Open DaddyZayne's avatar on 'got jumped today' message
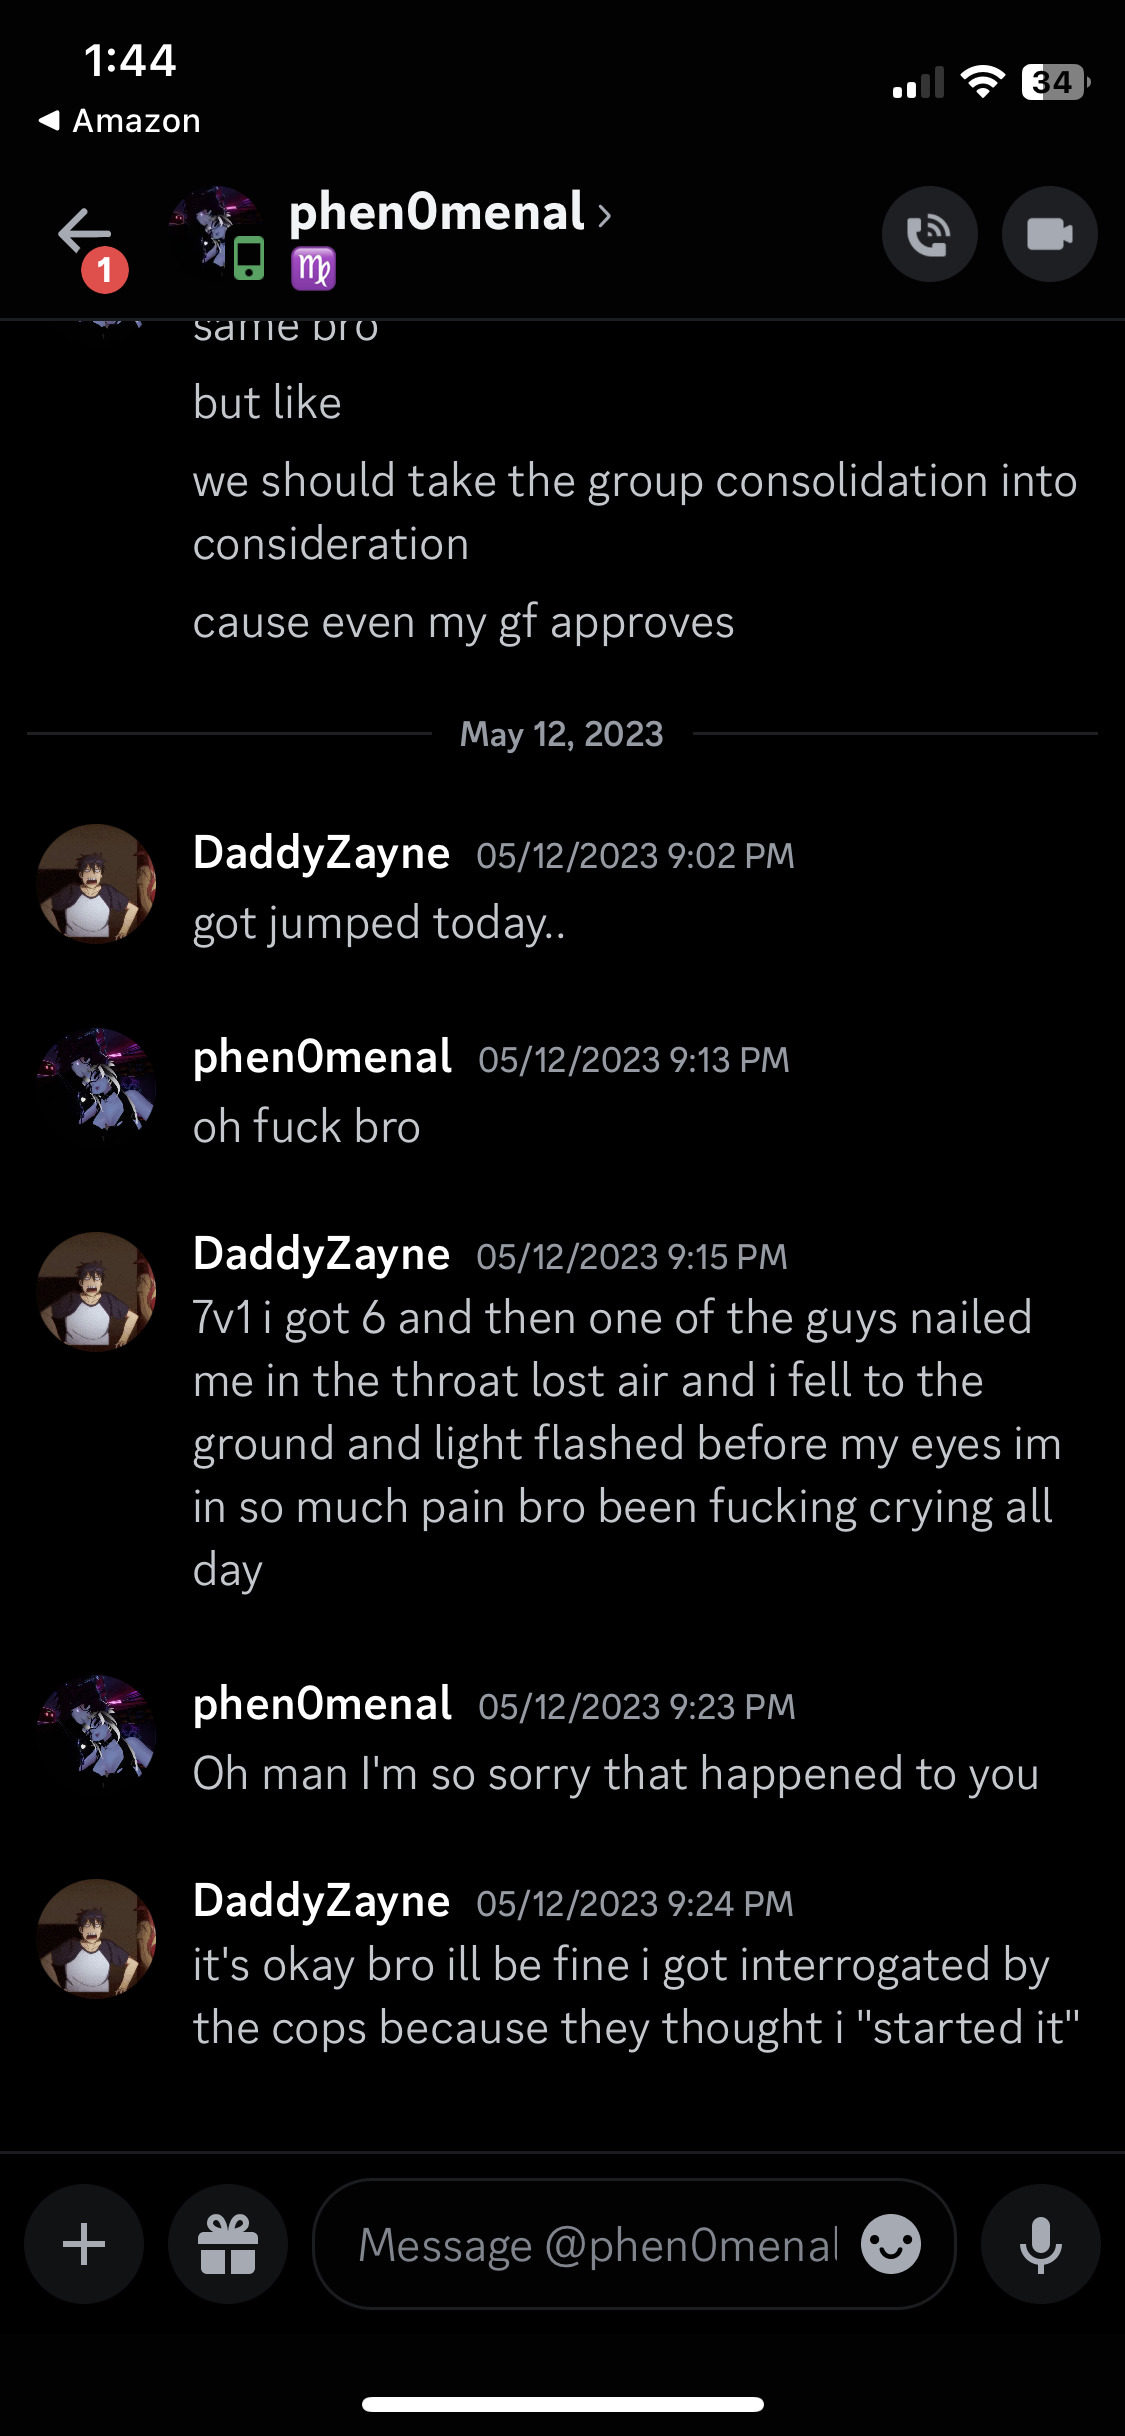 (x=96, y=884)
